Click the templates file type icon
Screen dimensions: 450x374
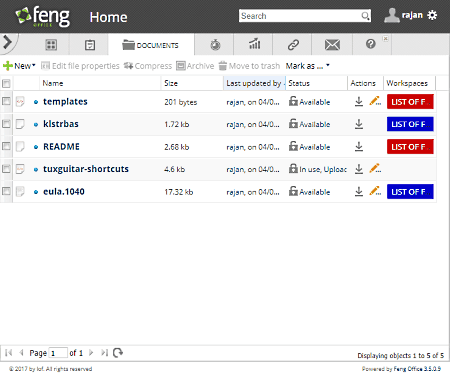20,101
